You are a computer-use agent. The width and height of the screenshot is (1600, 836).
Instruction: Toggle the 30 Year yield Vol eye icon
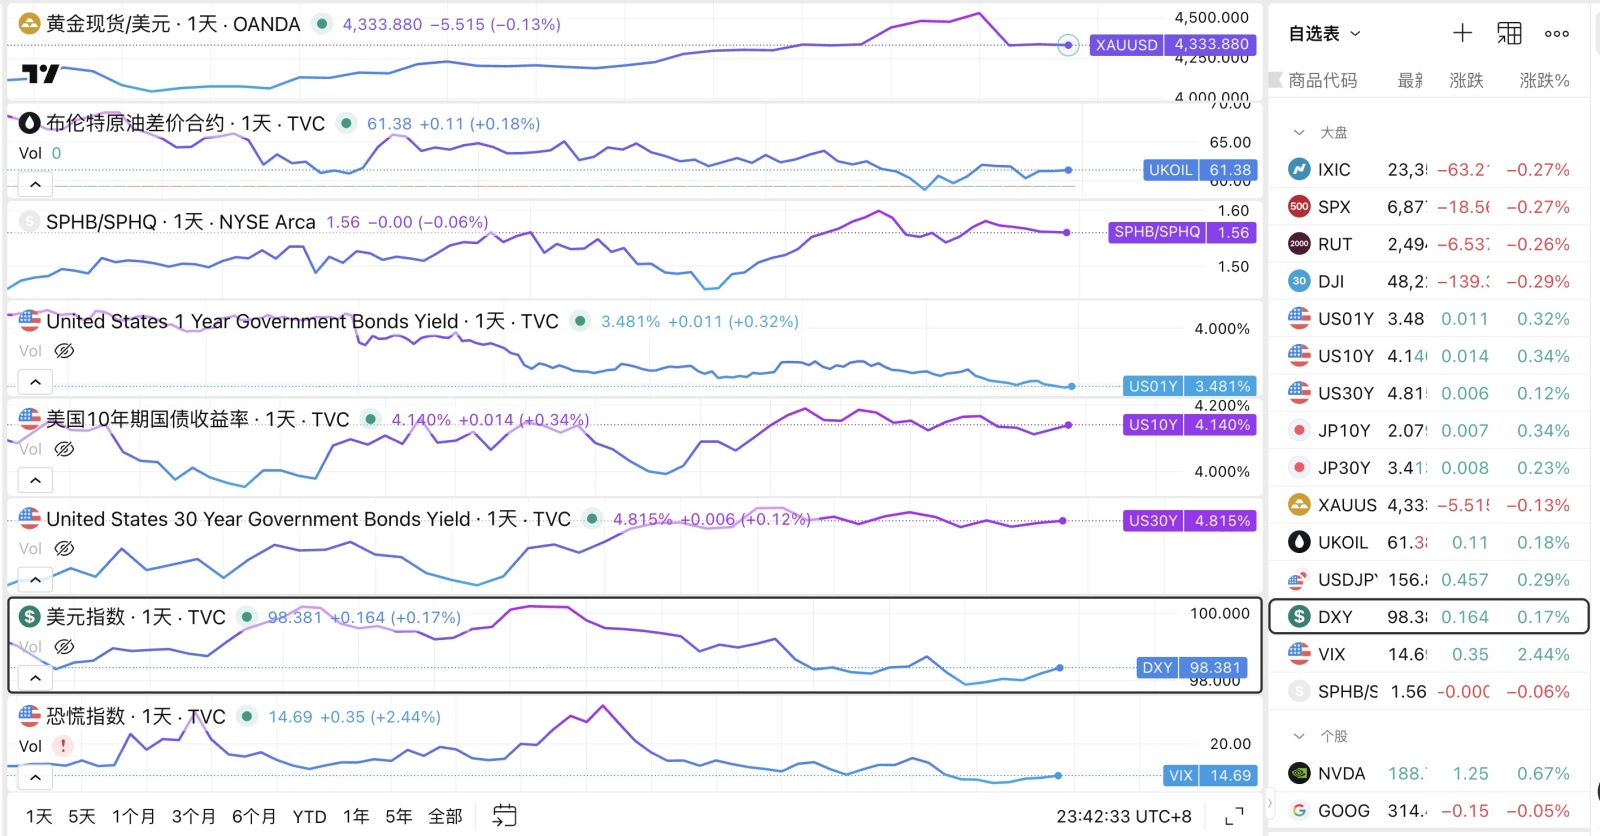click(64, 548)
